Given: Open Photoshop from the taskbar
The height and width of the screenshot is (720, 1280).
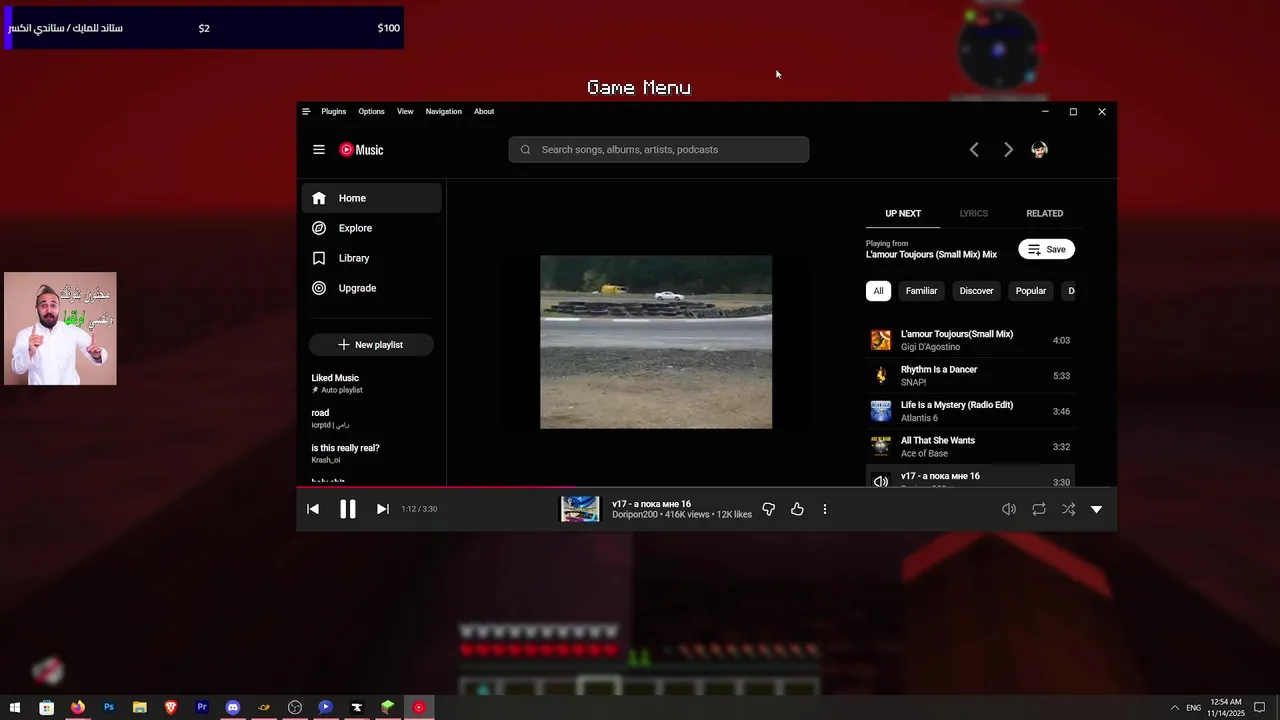Looking at the screenshot, I should click(109, 707).
